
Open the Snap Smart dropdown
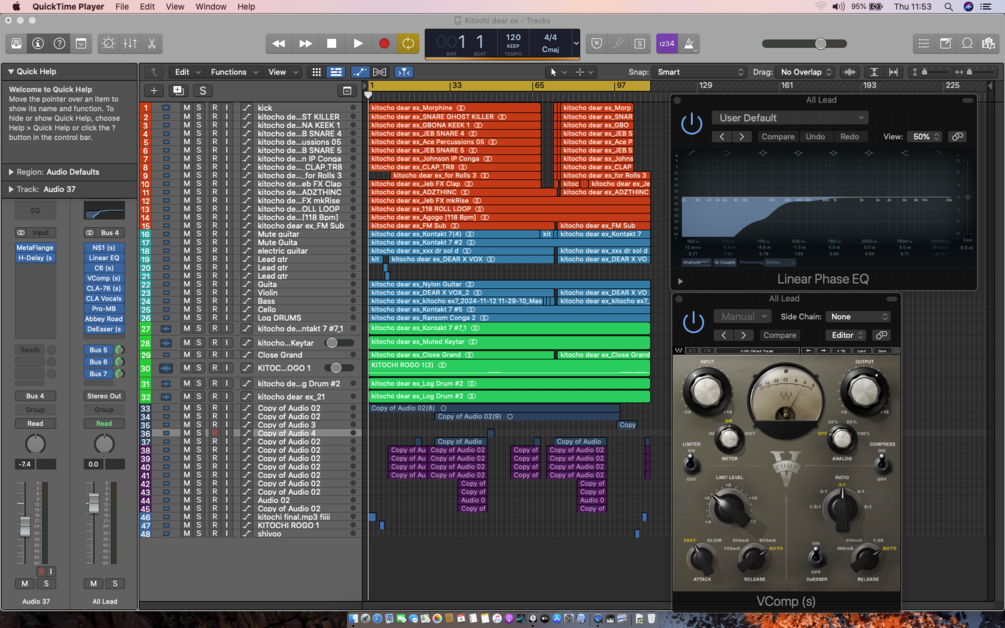coord(700,72)
